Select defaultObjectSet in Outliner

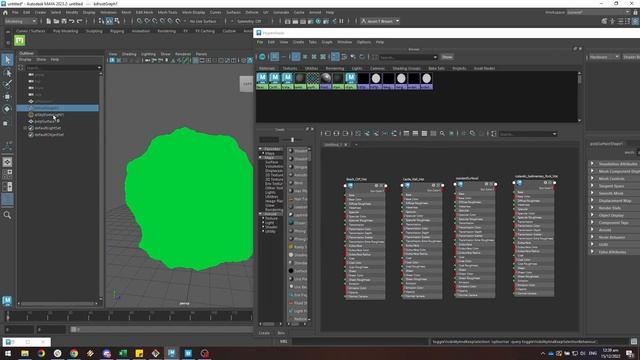[49, 135]
